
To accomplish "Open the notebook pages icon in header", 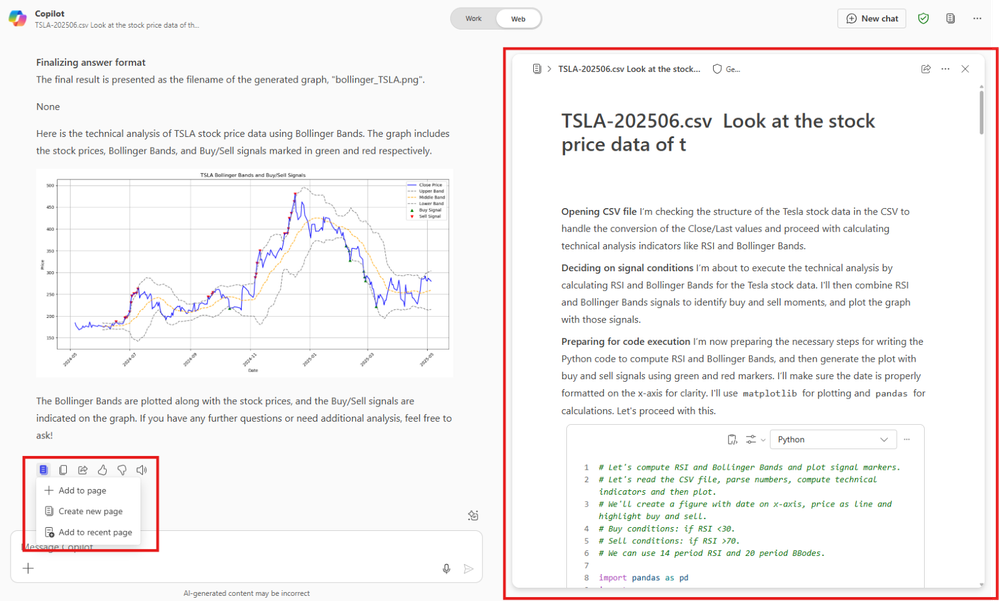I will tap(951, 18).
